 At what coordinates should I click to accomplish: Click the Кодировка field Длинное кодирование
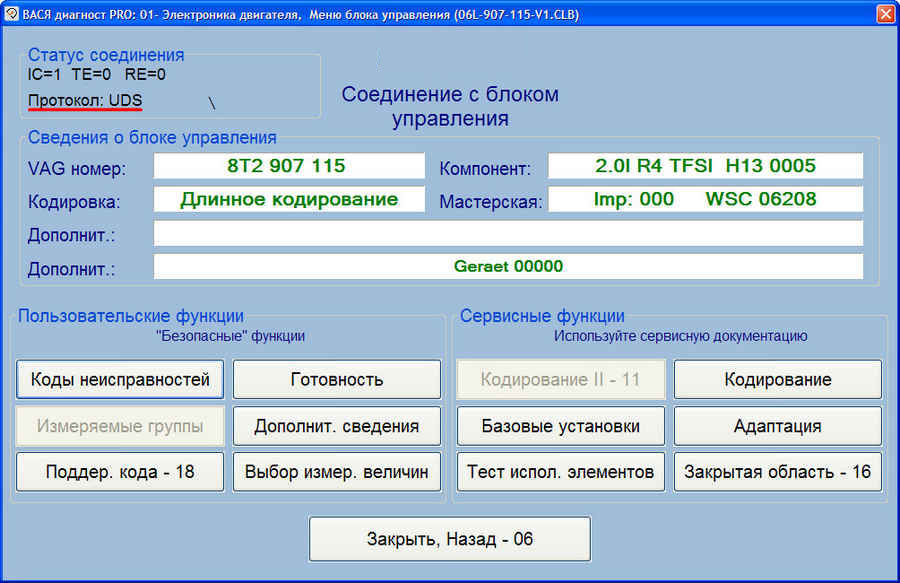click(289, 199)
